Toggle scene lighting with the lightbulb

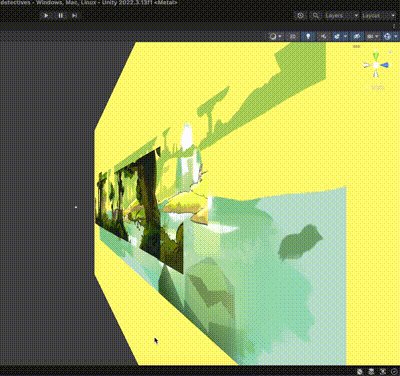[x=308, y=36]
